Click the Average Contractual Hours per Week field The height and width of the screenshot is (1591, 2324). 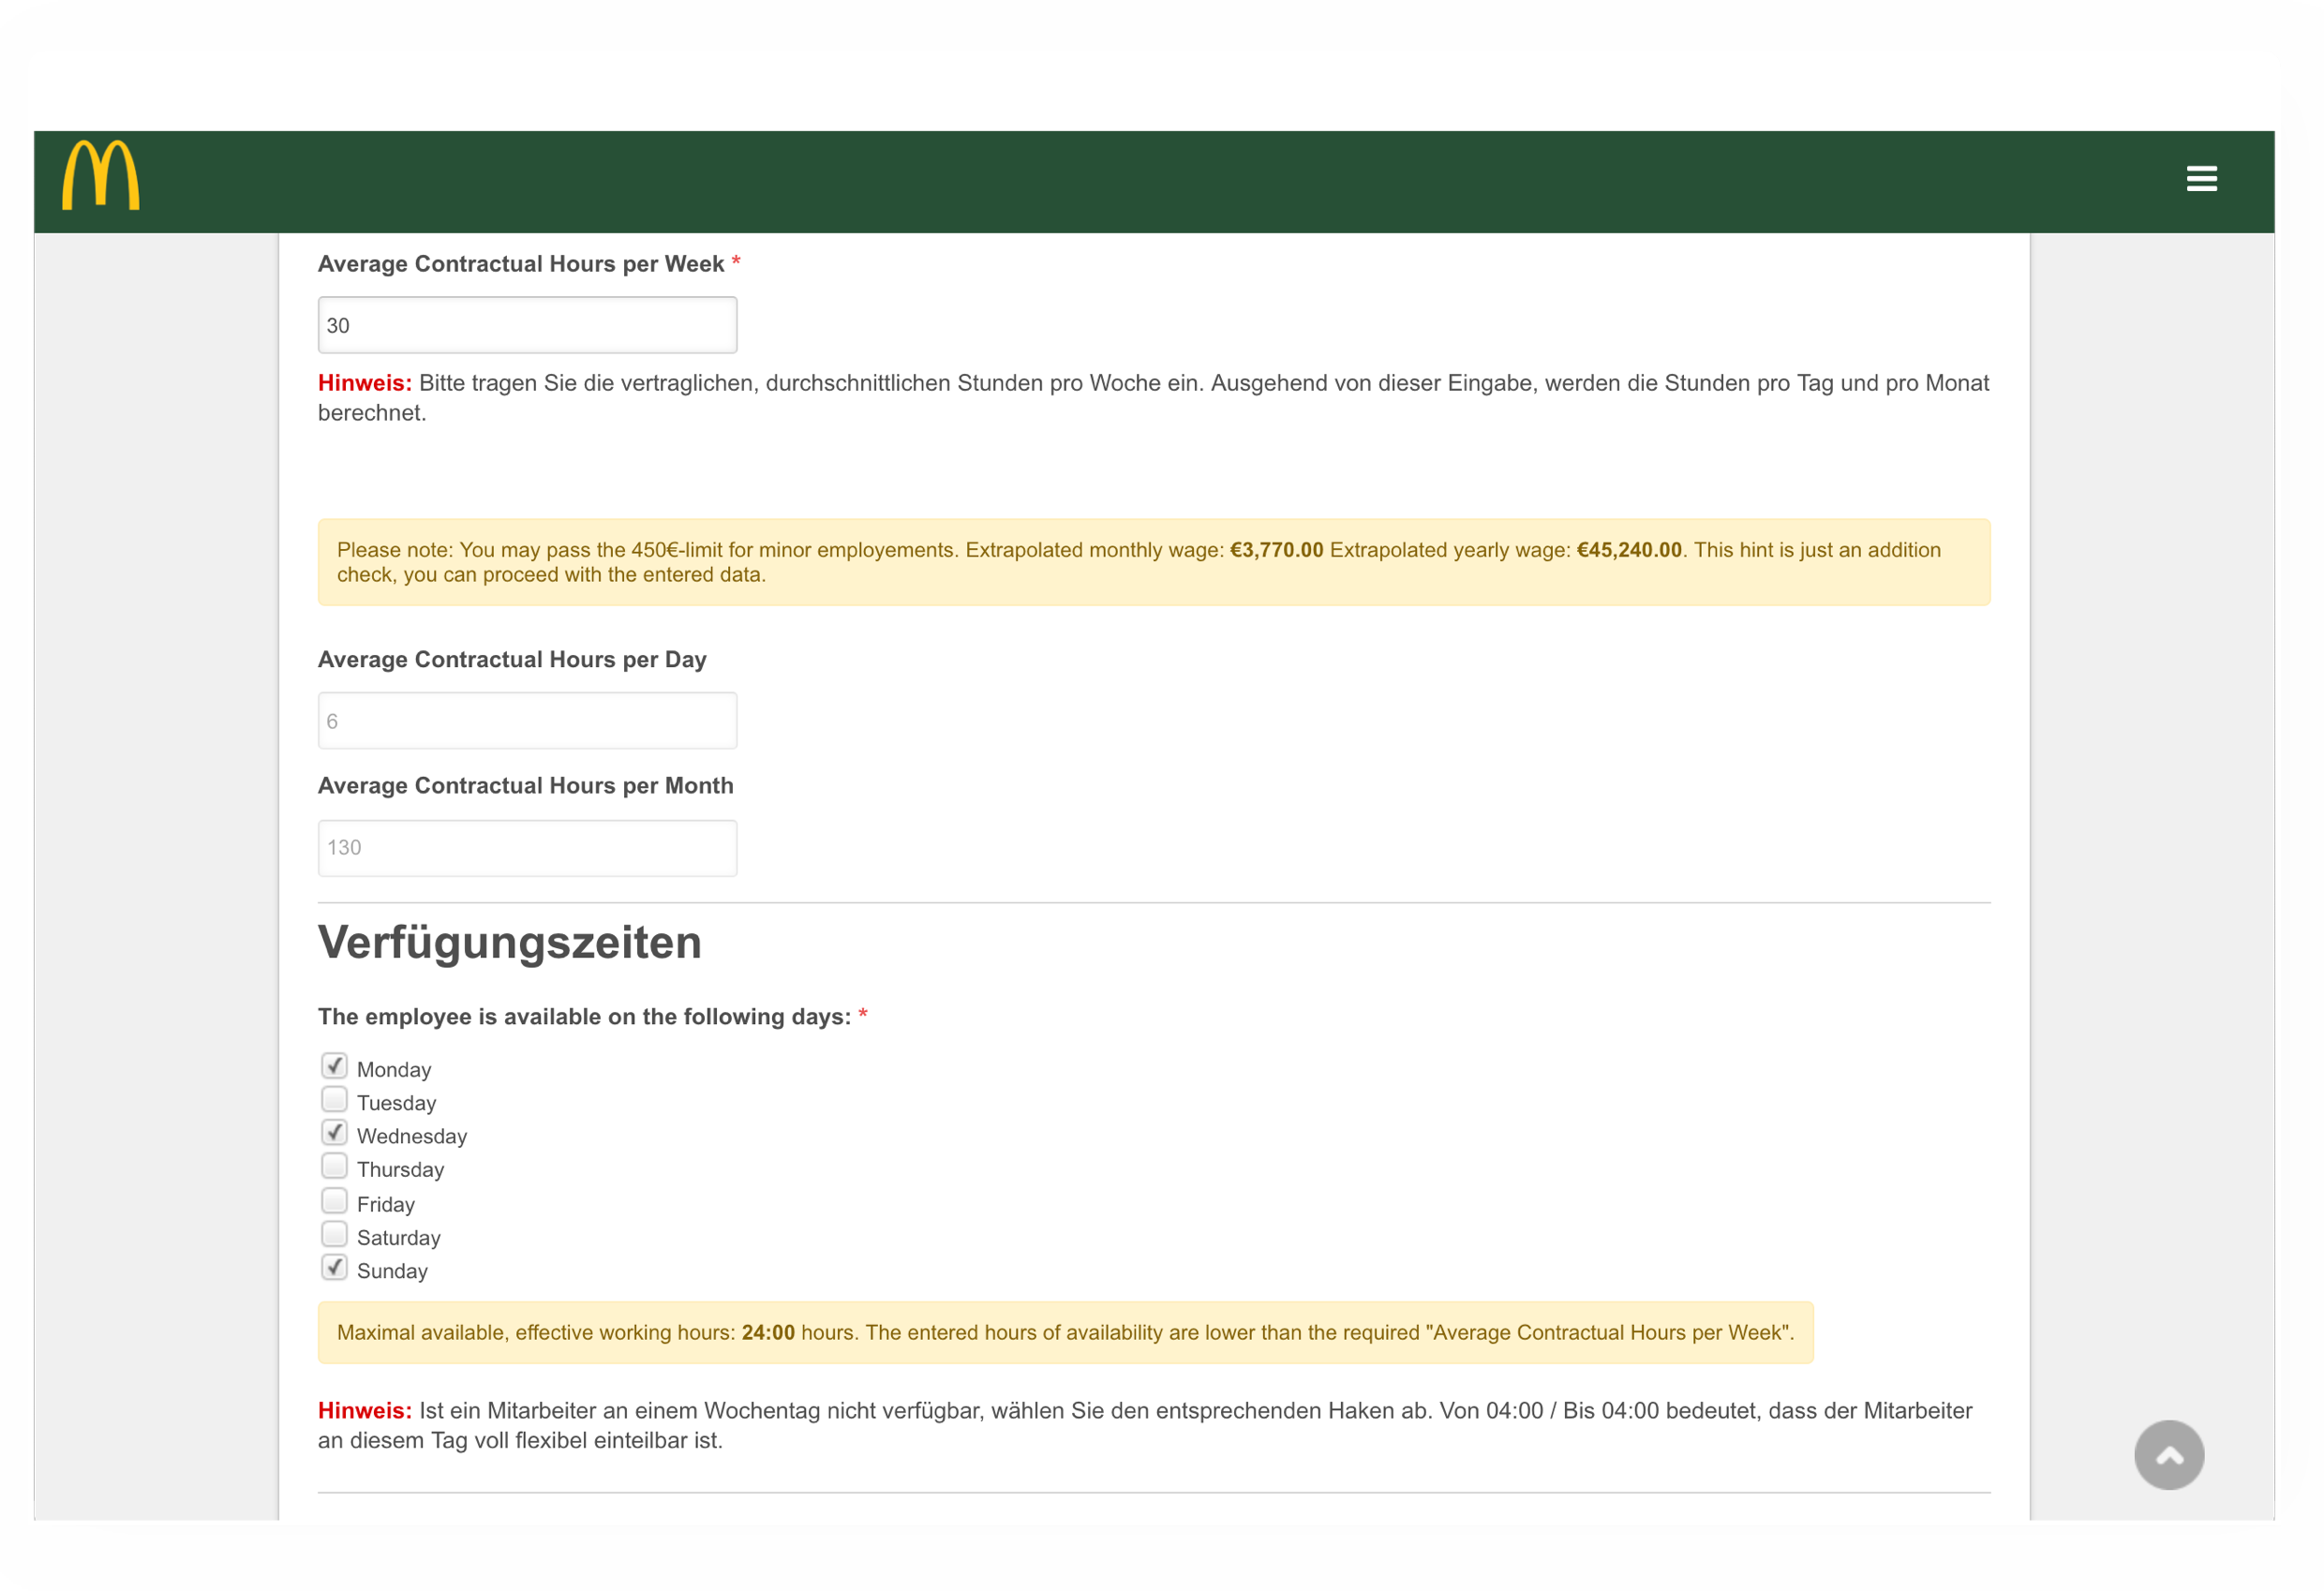527,325
